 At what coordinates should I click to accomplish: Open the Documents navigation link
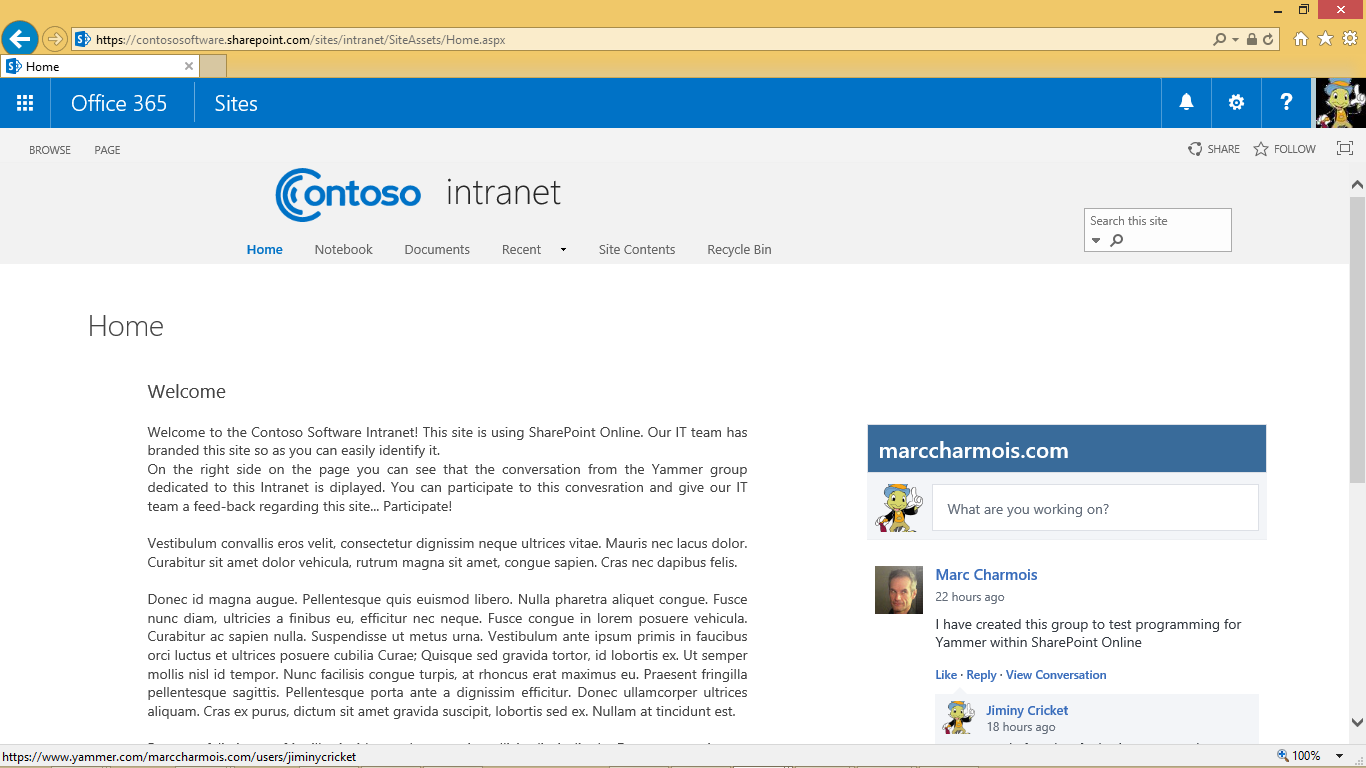tap(437, 250)
